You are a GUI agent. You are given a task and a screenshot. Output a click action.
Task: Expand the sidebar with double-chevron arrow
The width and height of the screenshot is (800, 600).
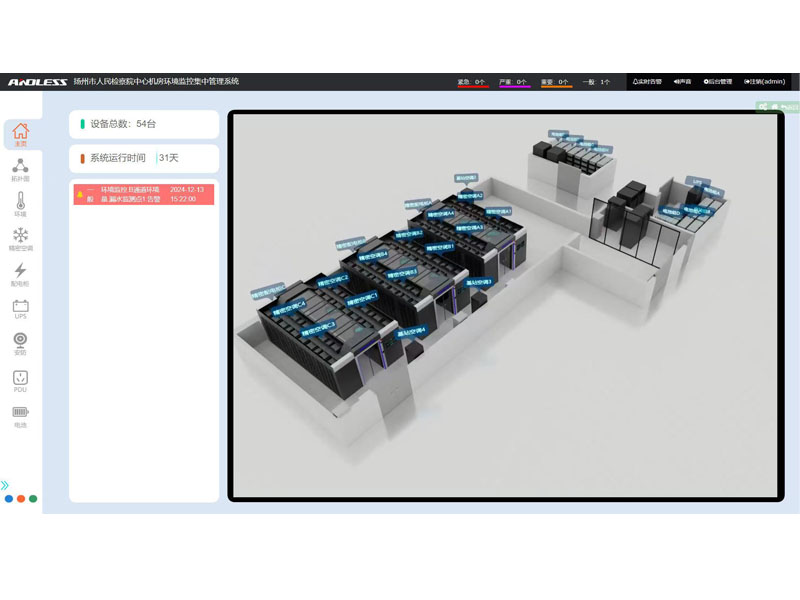[5, 486]
